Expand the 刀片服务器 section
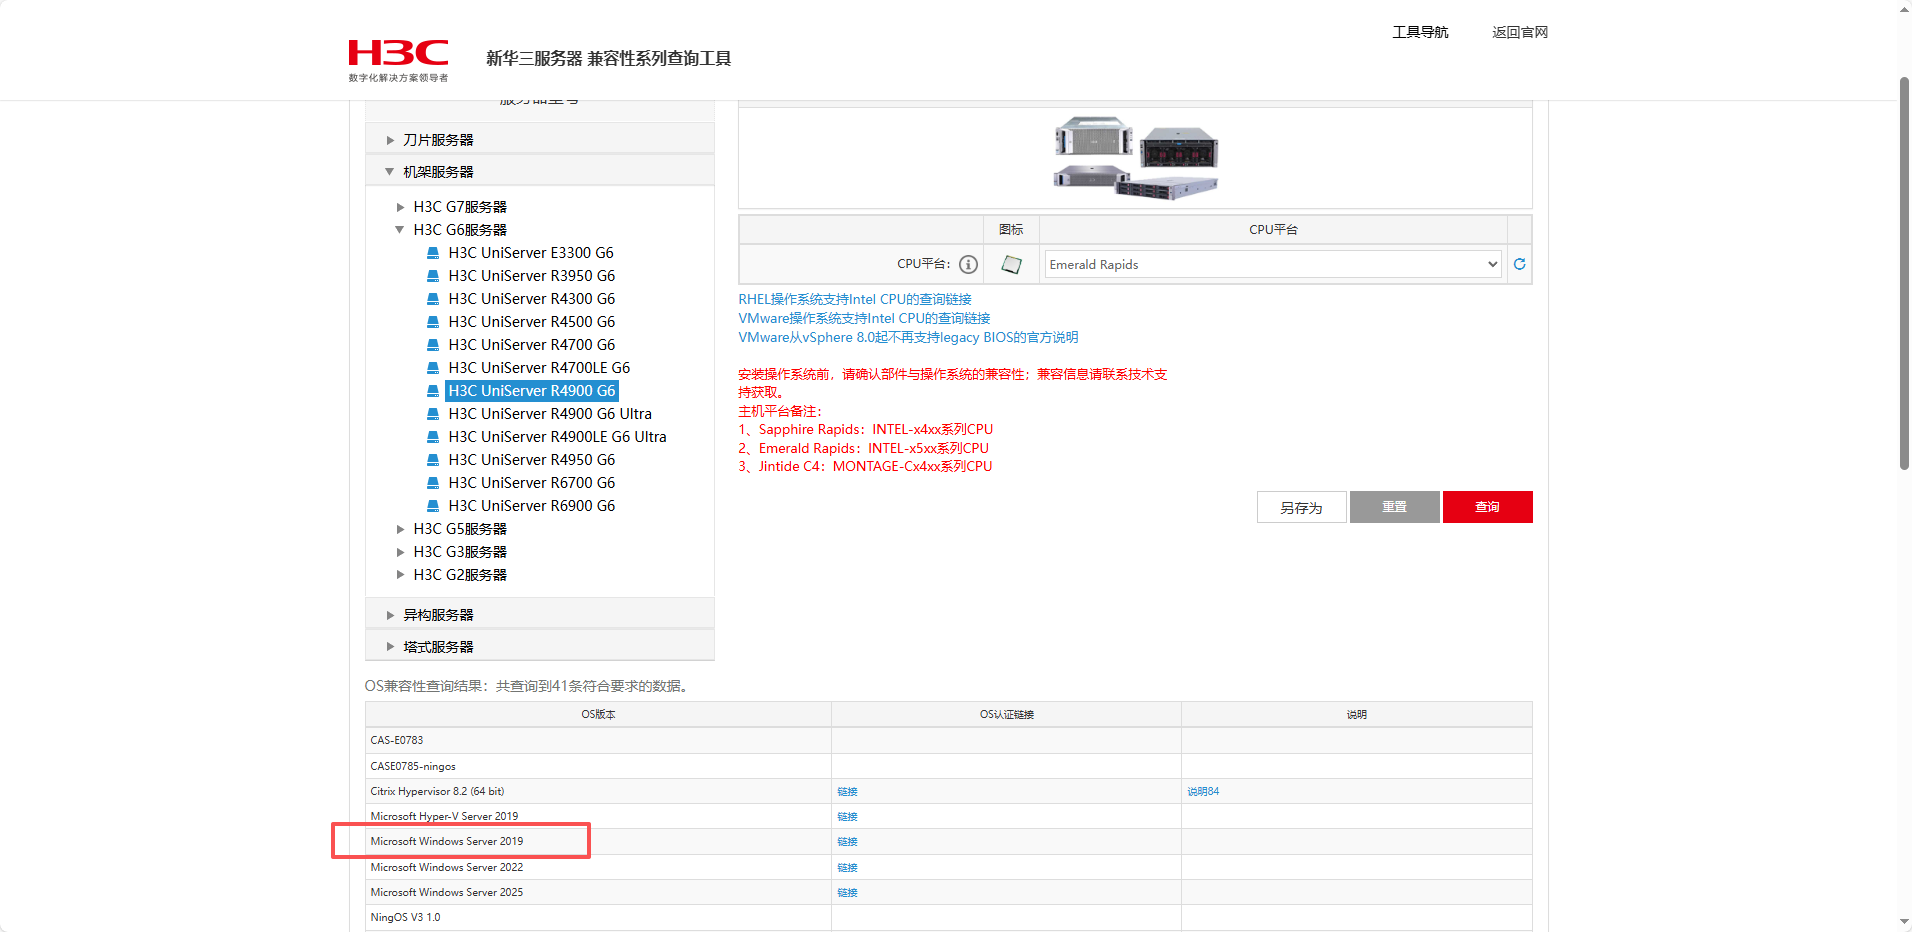Viewport: 1912px width, 932px height. point(390,140)
